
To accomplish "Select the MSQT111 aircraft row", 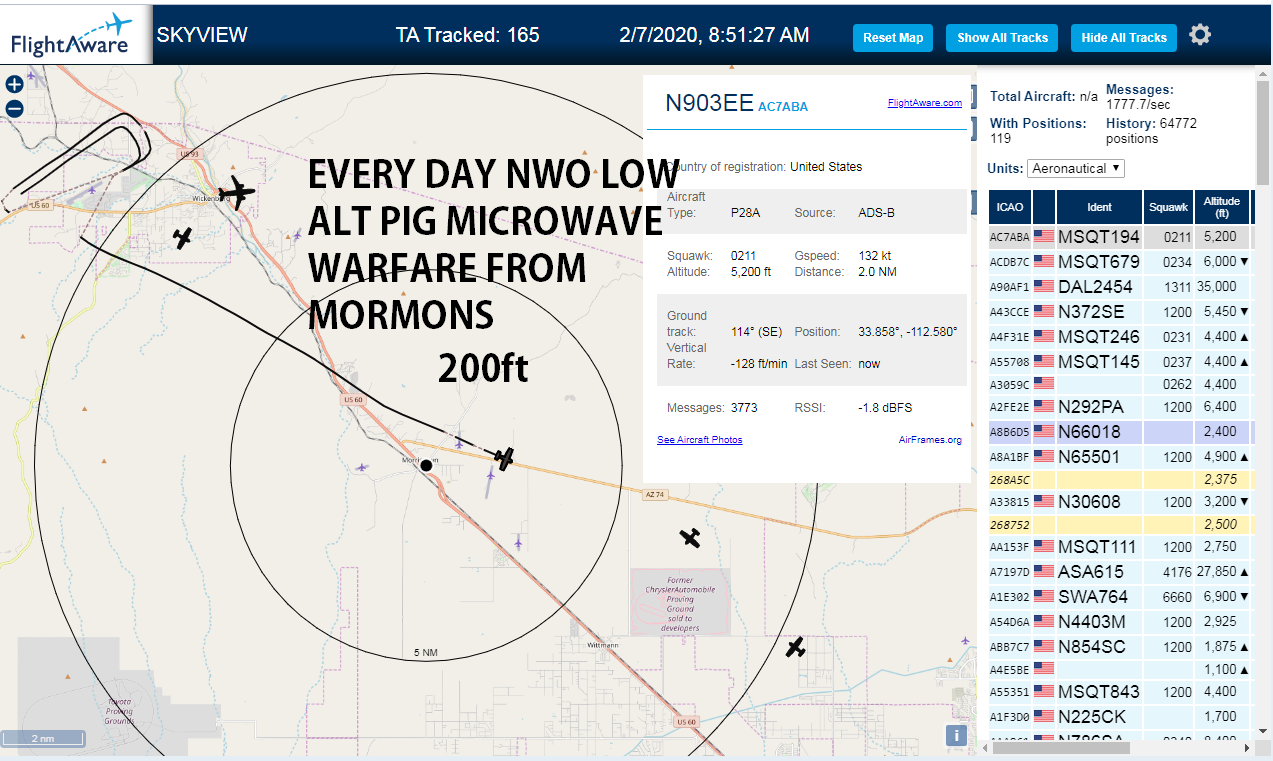I will click(1119, 547).
